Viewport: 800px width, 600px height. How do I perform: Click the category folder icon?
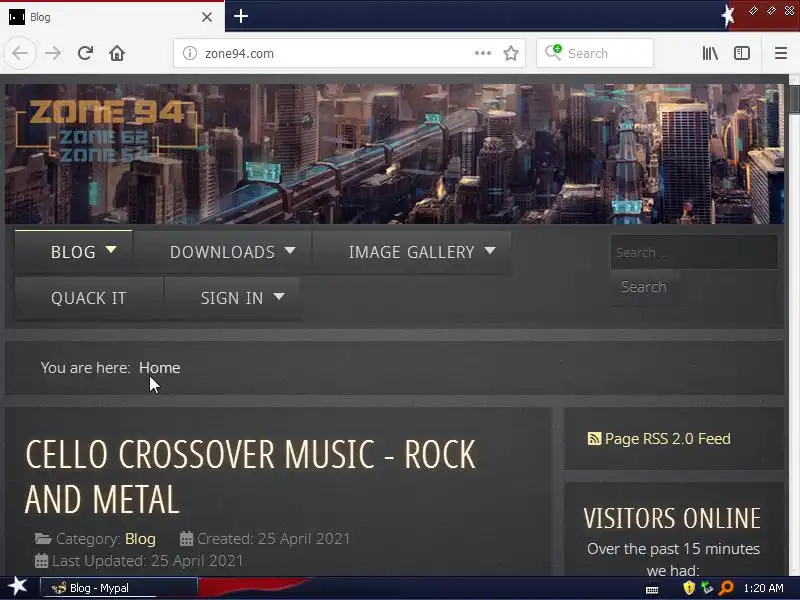43,539
